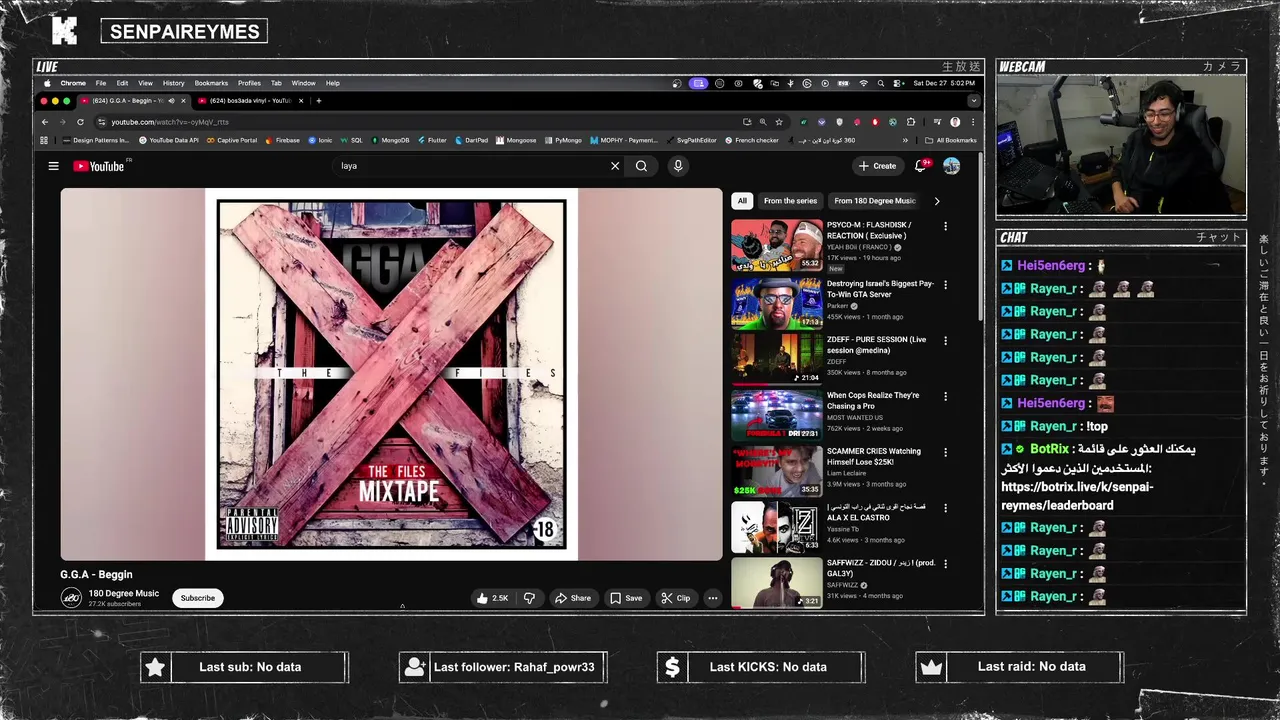Open YouTube notifications bell
The height and width of the screenshot is (720, 1280).
[921, 166]
